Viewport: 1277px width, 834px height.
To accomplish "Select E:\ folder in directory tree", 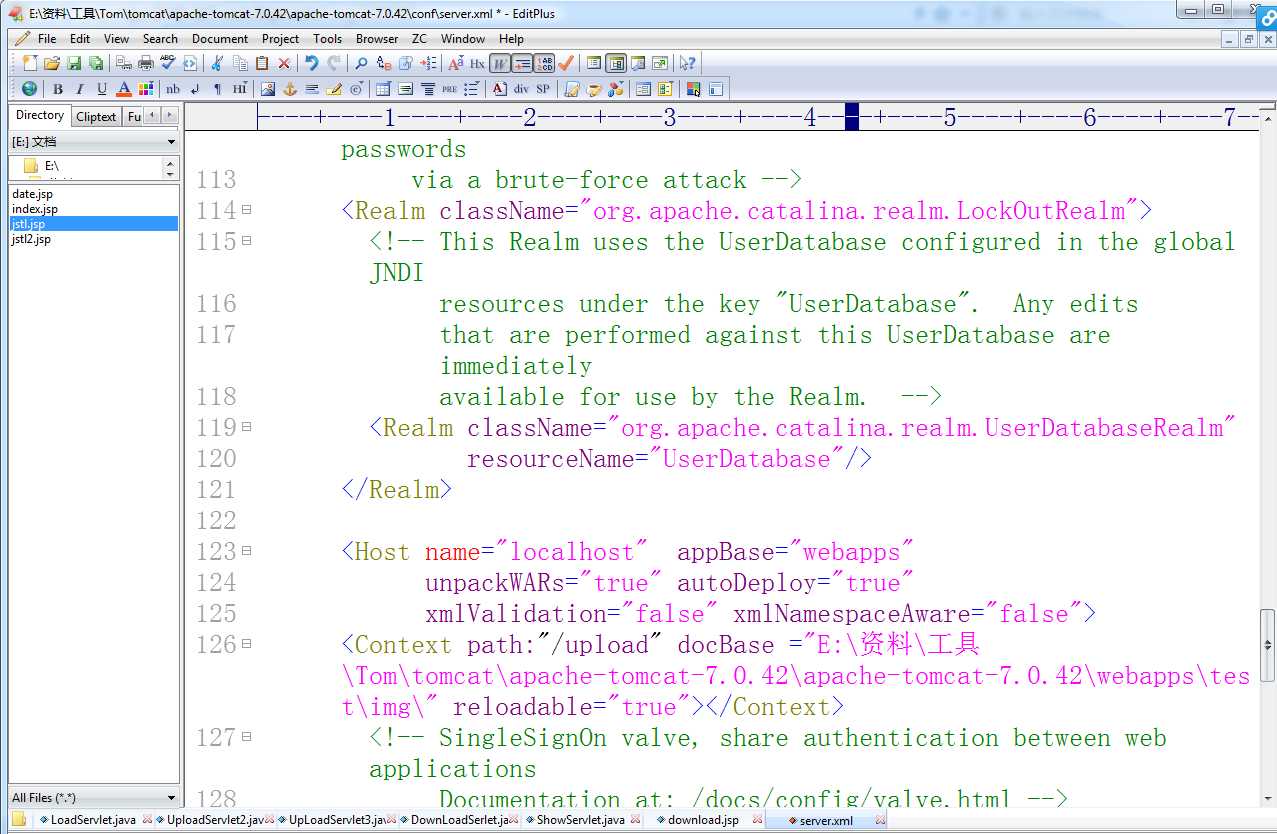I will (51, 166).
